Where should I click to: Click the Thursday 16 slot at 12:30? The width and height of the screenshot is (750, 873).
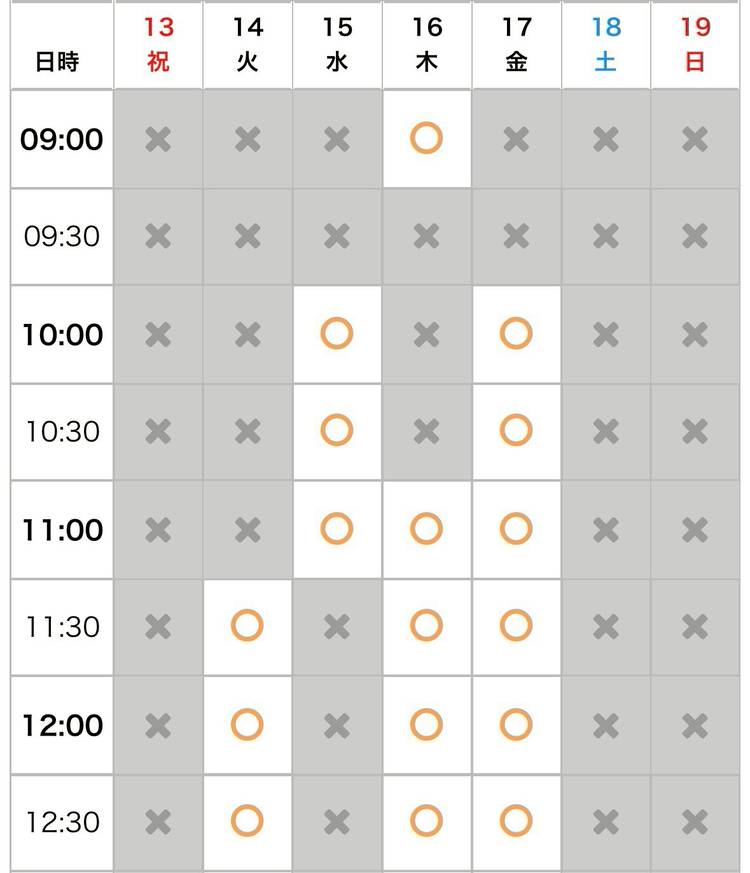(x=426, y=822)
